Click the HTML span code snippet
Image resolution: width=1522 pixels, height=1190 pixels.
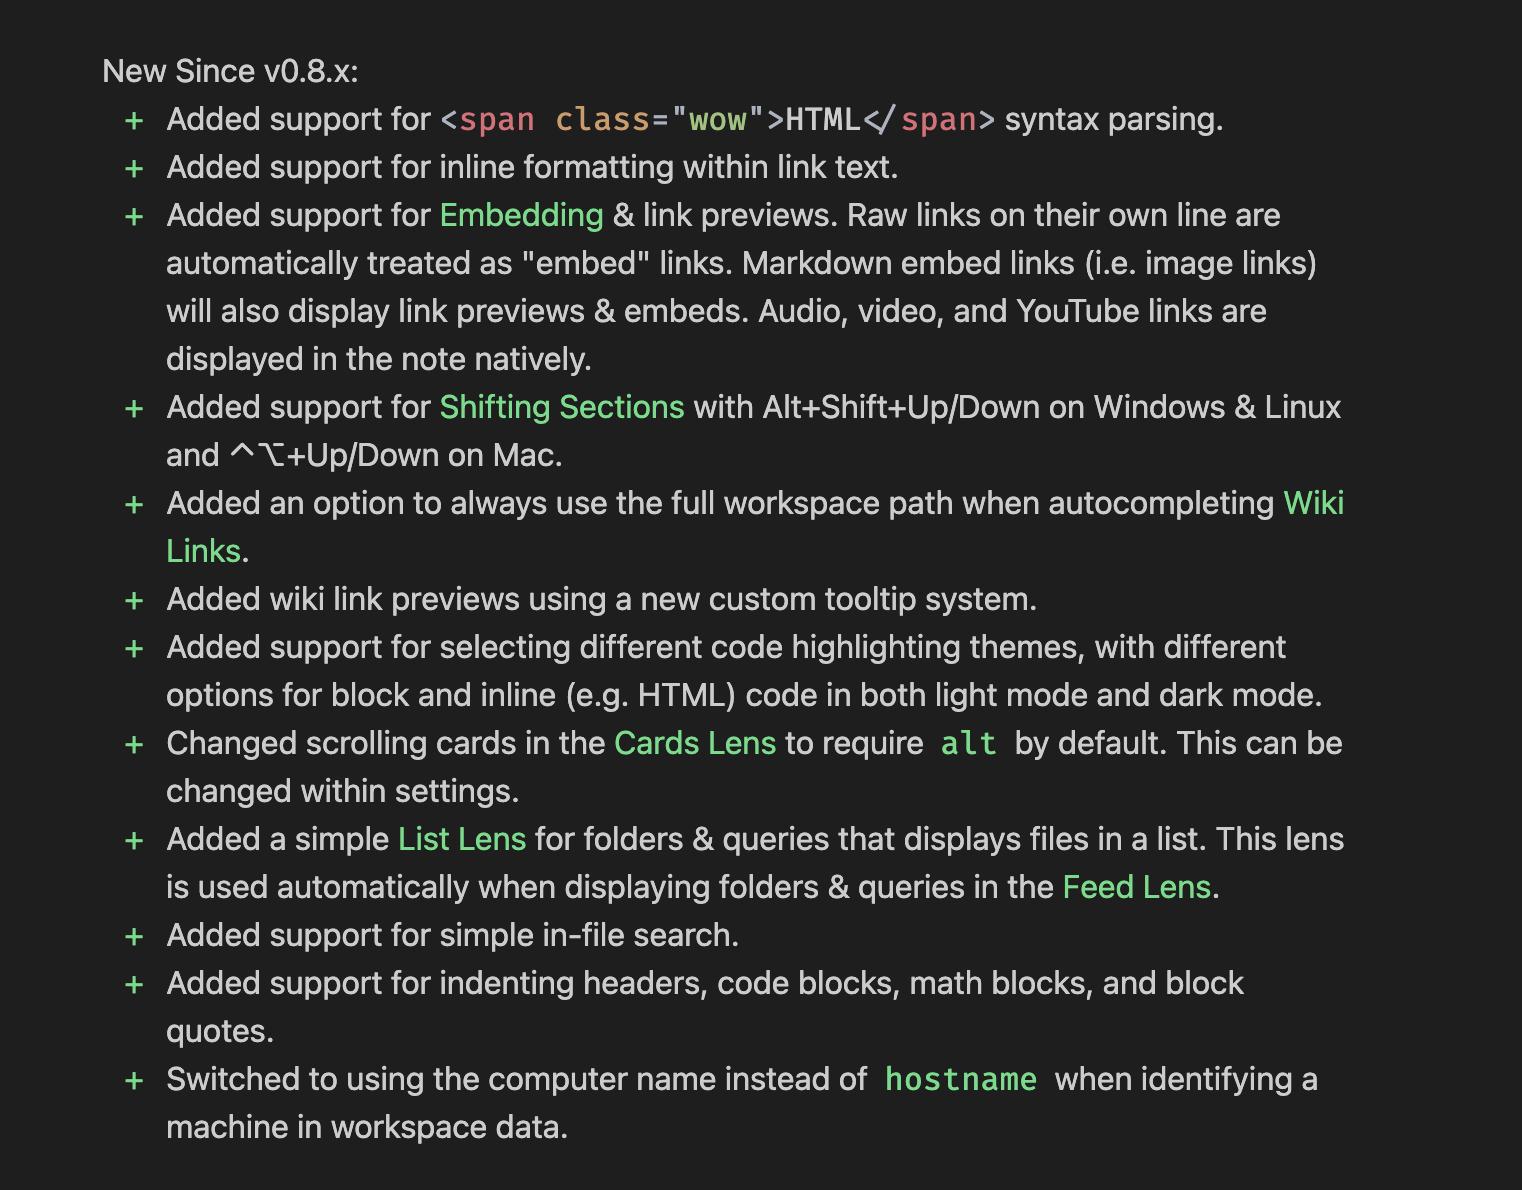pos(718,120)
